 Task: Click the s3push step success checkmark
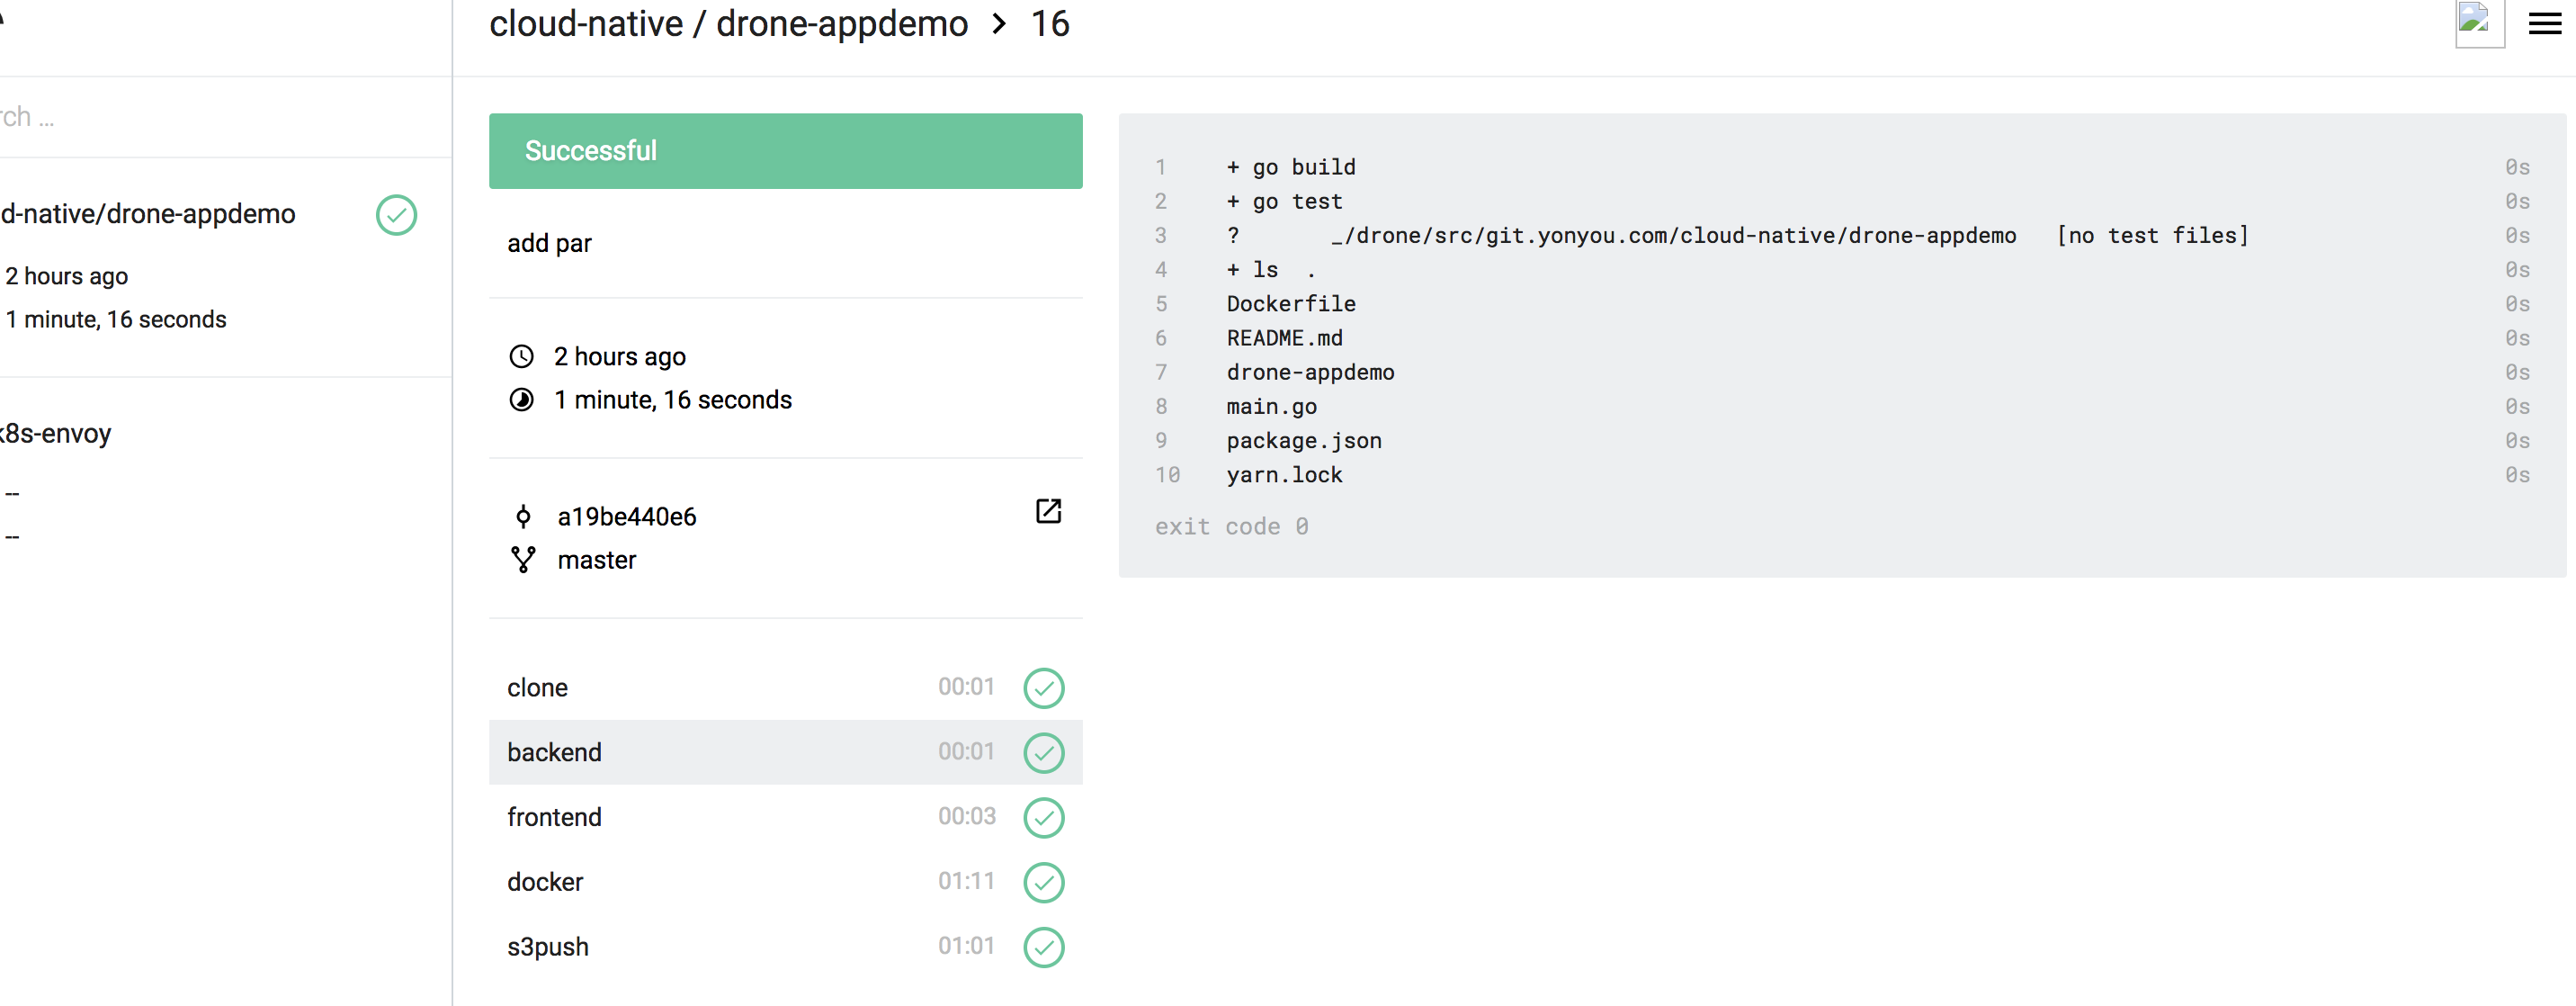click(1043, 947)
